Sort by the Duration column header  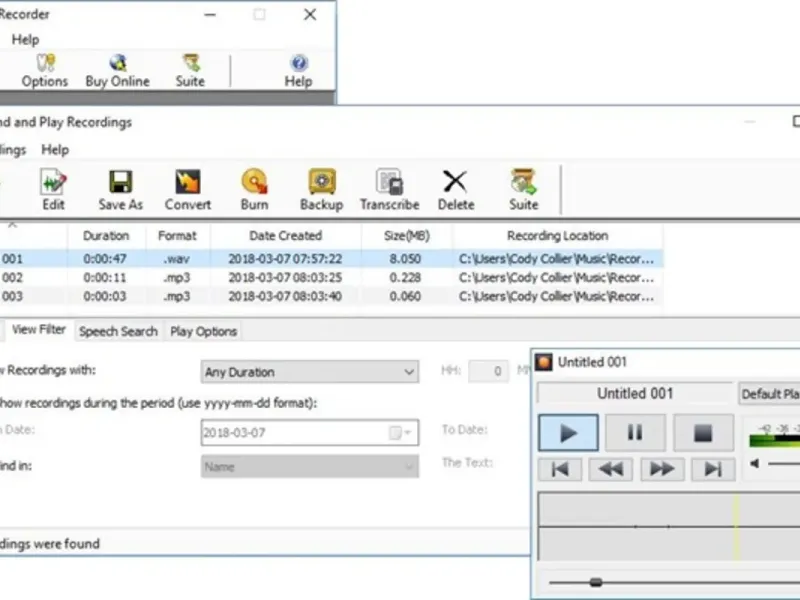106,236
